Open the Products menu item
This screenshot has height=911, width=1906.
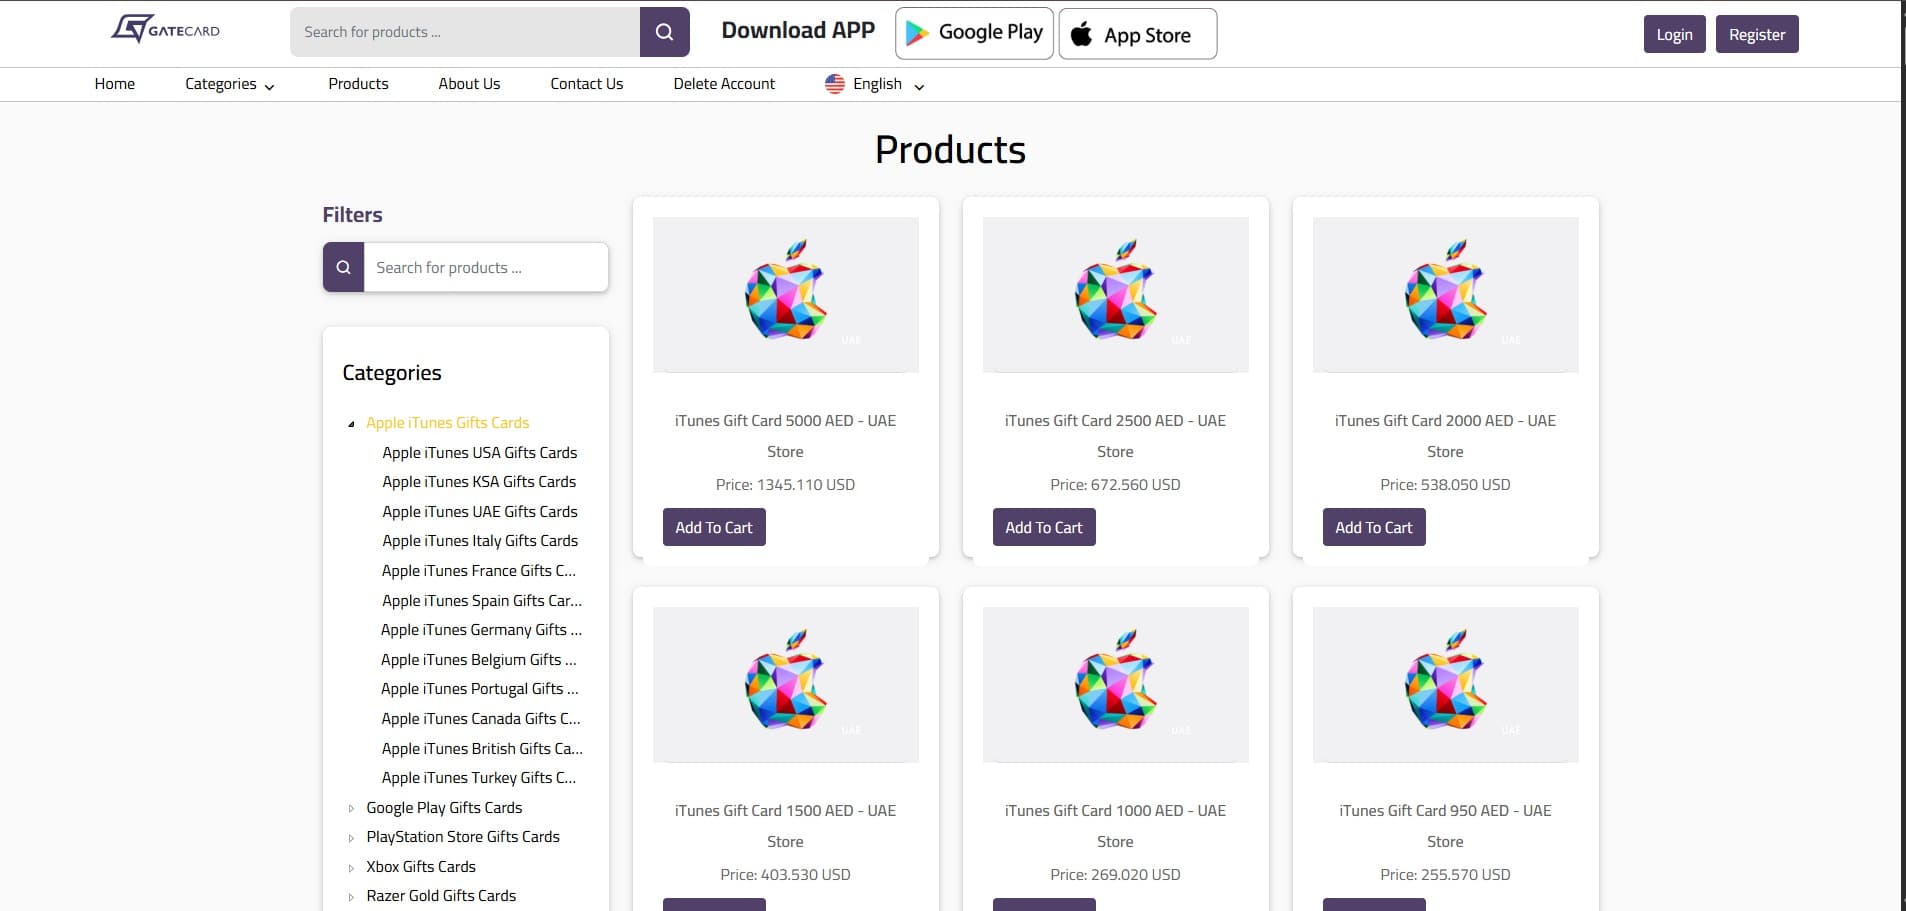[358, 84]
